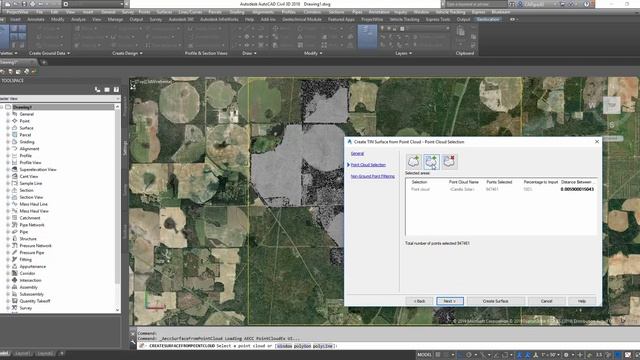Open the Draw panel dropdown
Screen dimensions: 640x360
click(x=249, y=53)
